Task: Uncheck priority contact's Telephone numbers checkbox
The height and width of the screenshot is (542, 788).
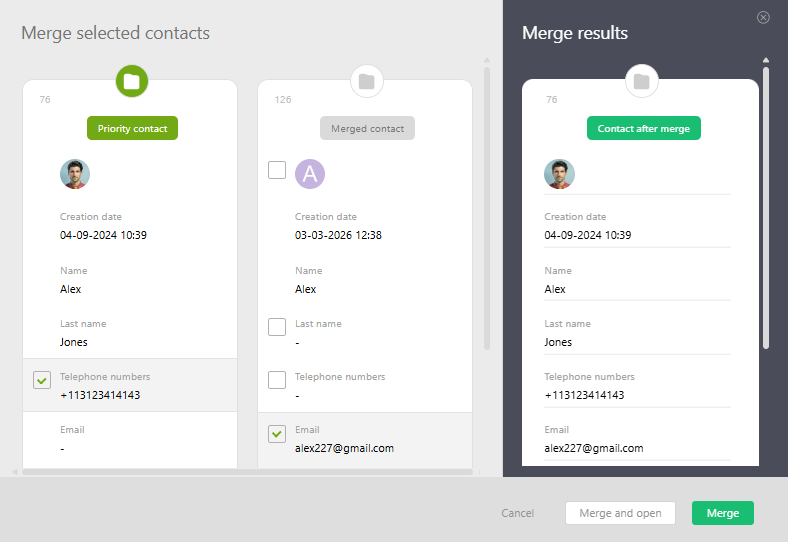Action: point(42,380)
